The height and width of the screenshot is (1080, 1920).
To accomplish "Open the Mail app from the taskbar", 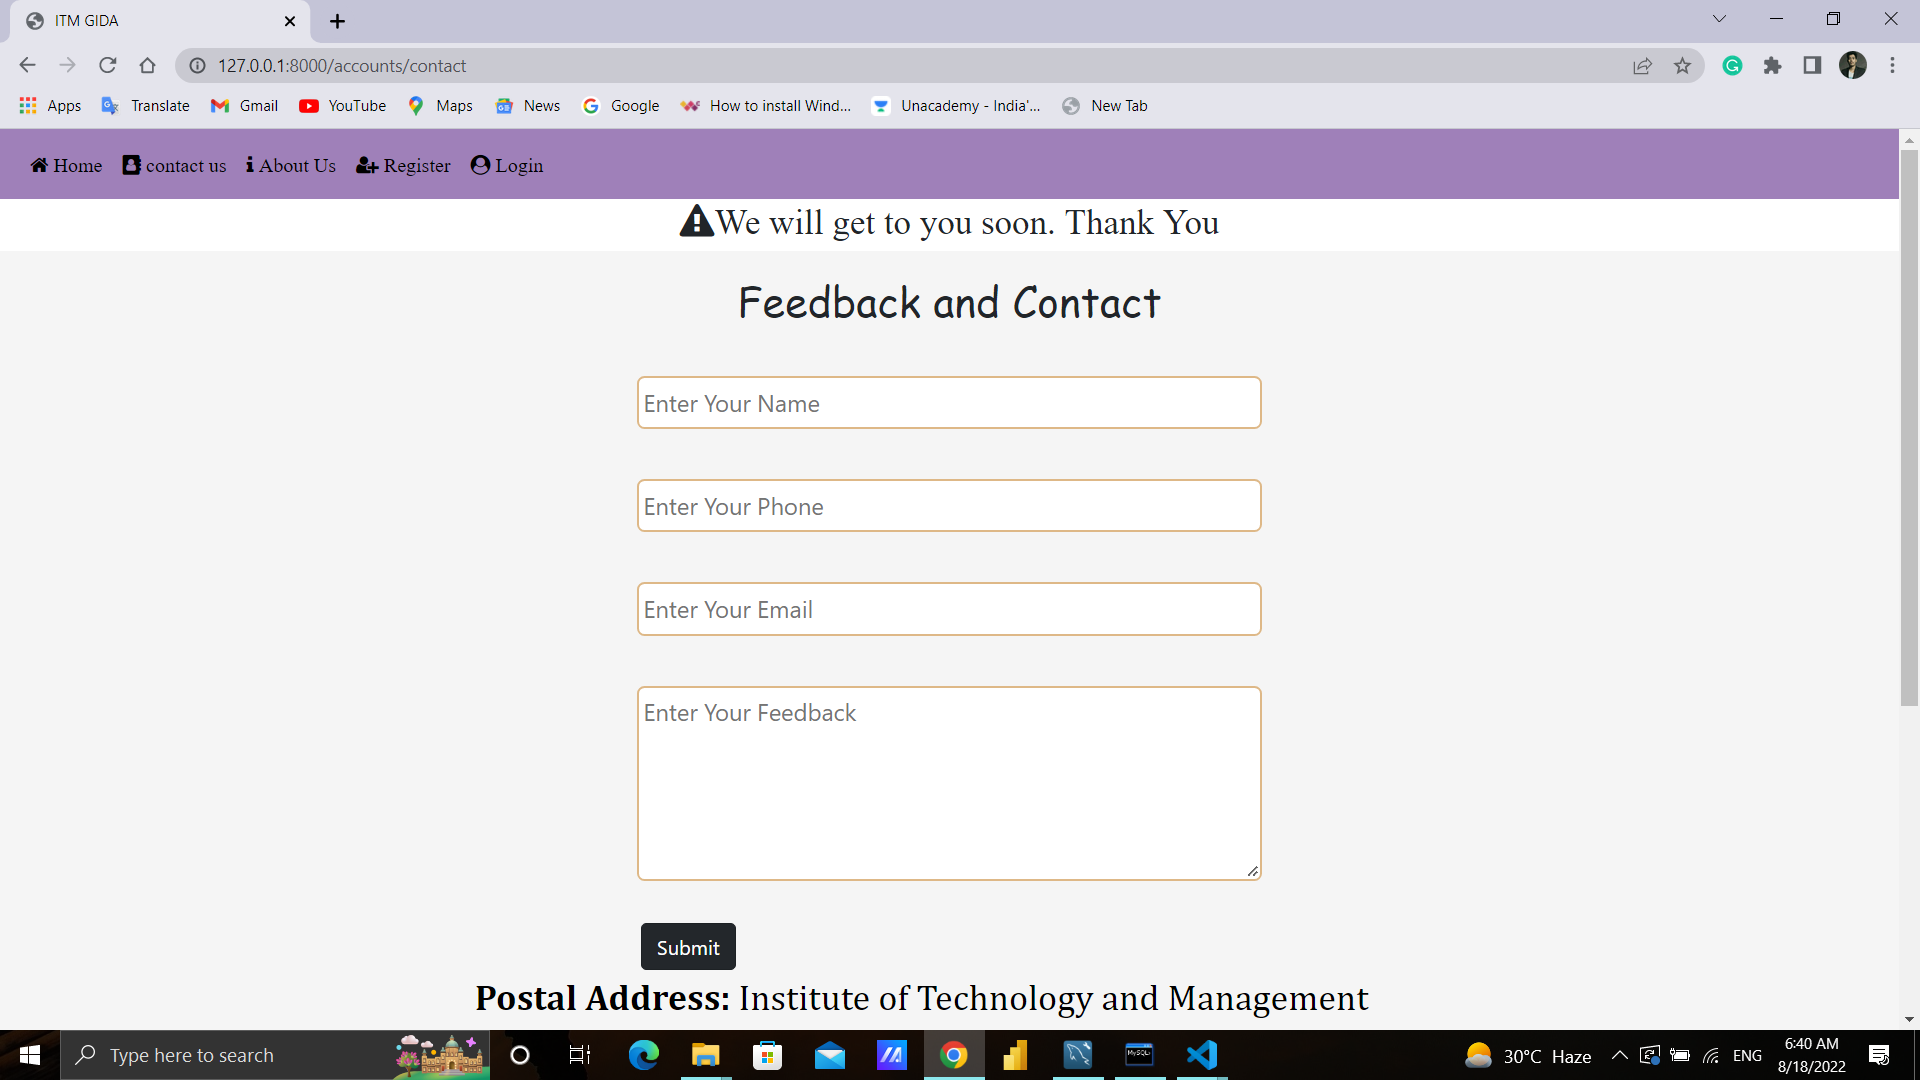I will point(830,1055).
